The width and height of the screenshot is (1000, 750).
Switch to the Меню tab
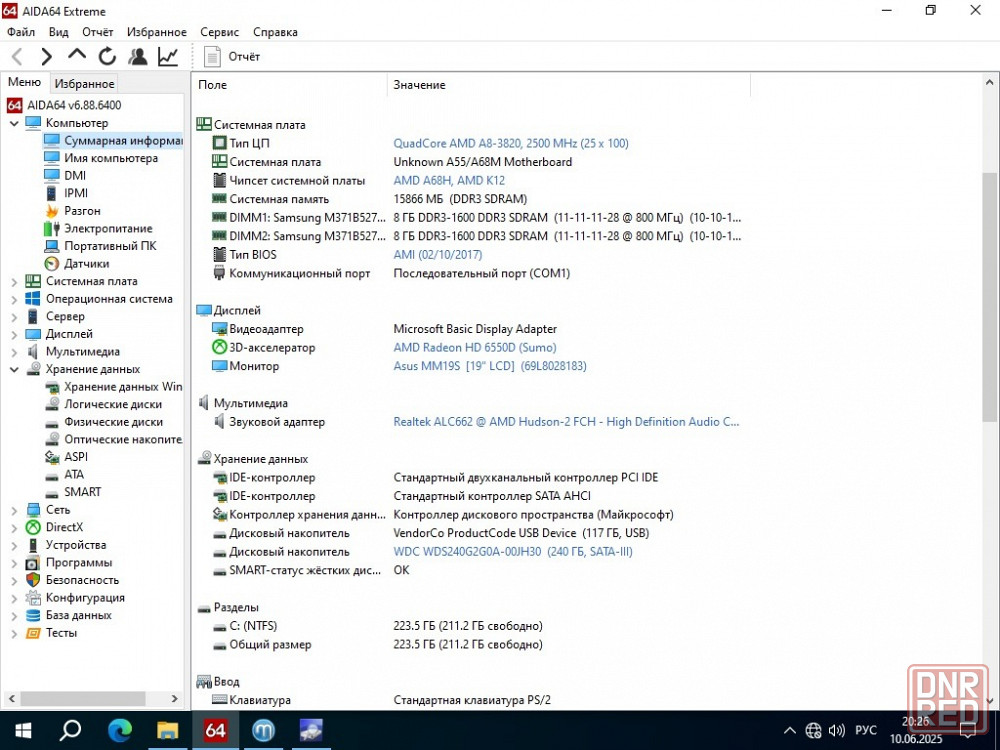(x=24, y=82)
